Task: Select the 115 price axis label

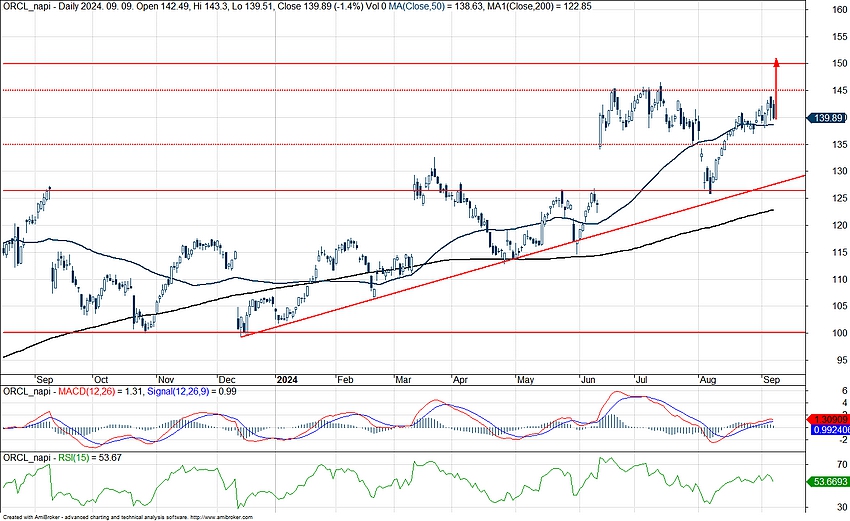Action: click(840, 253)
